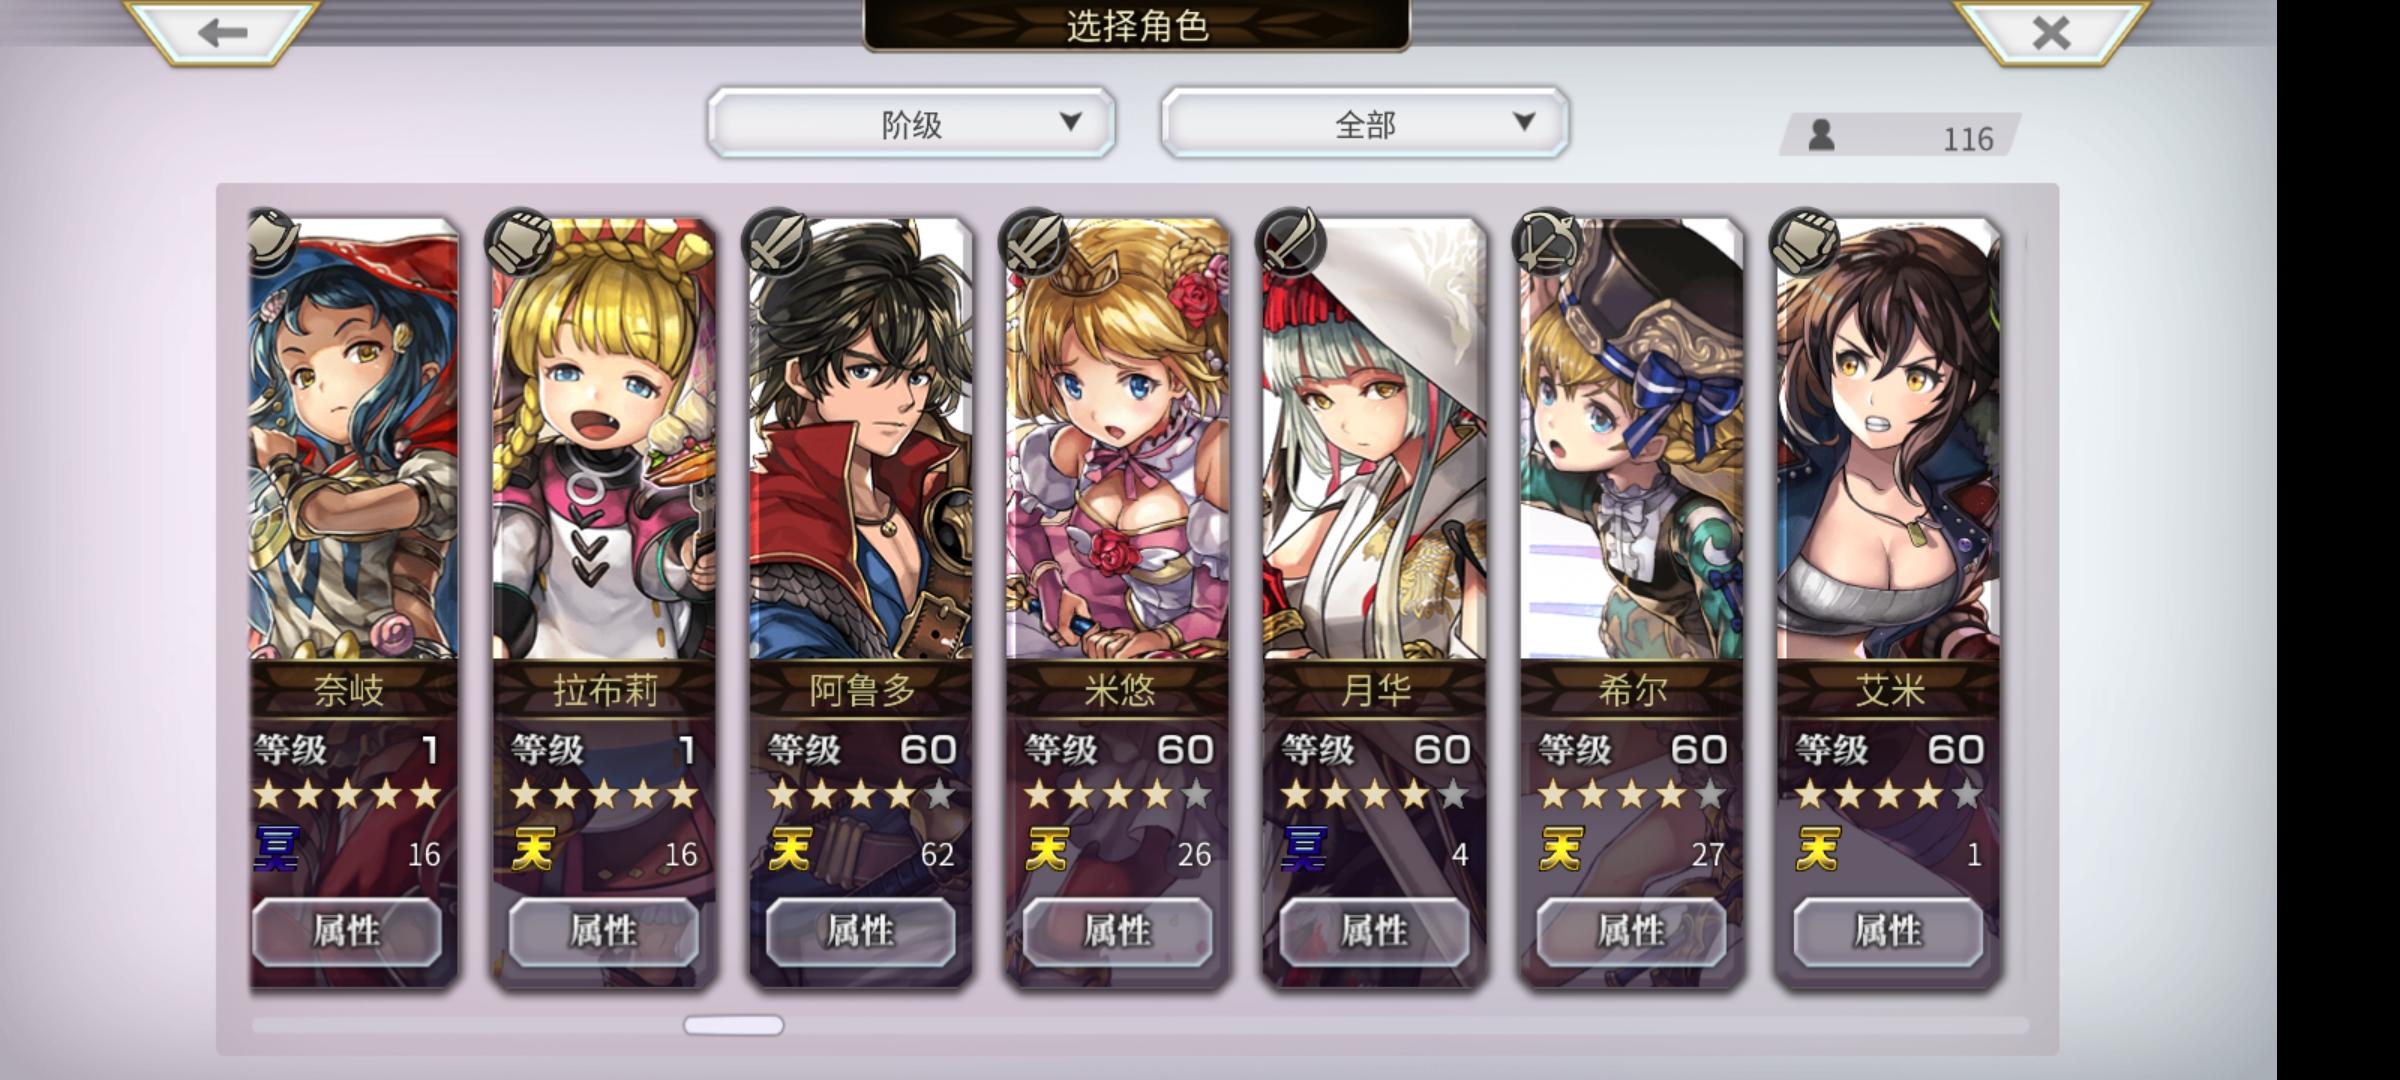This screenshot has height=1080, width=2400.
Task: Click the horizontal scrollbar thumb below the cards
Action: point(733,1025)
